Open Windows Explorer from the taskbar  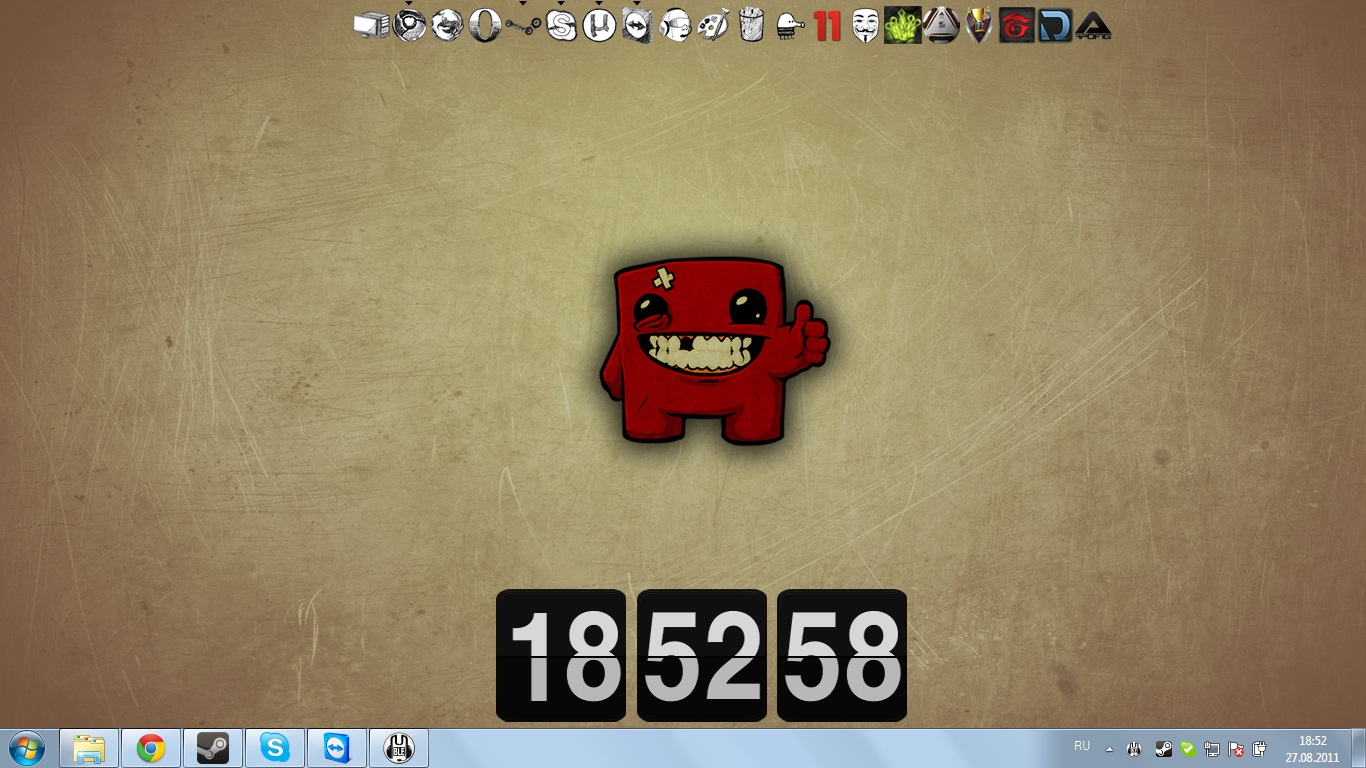89,748
